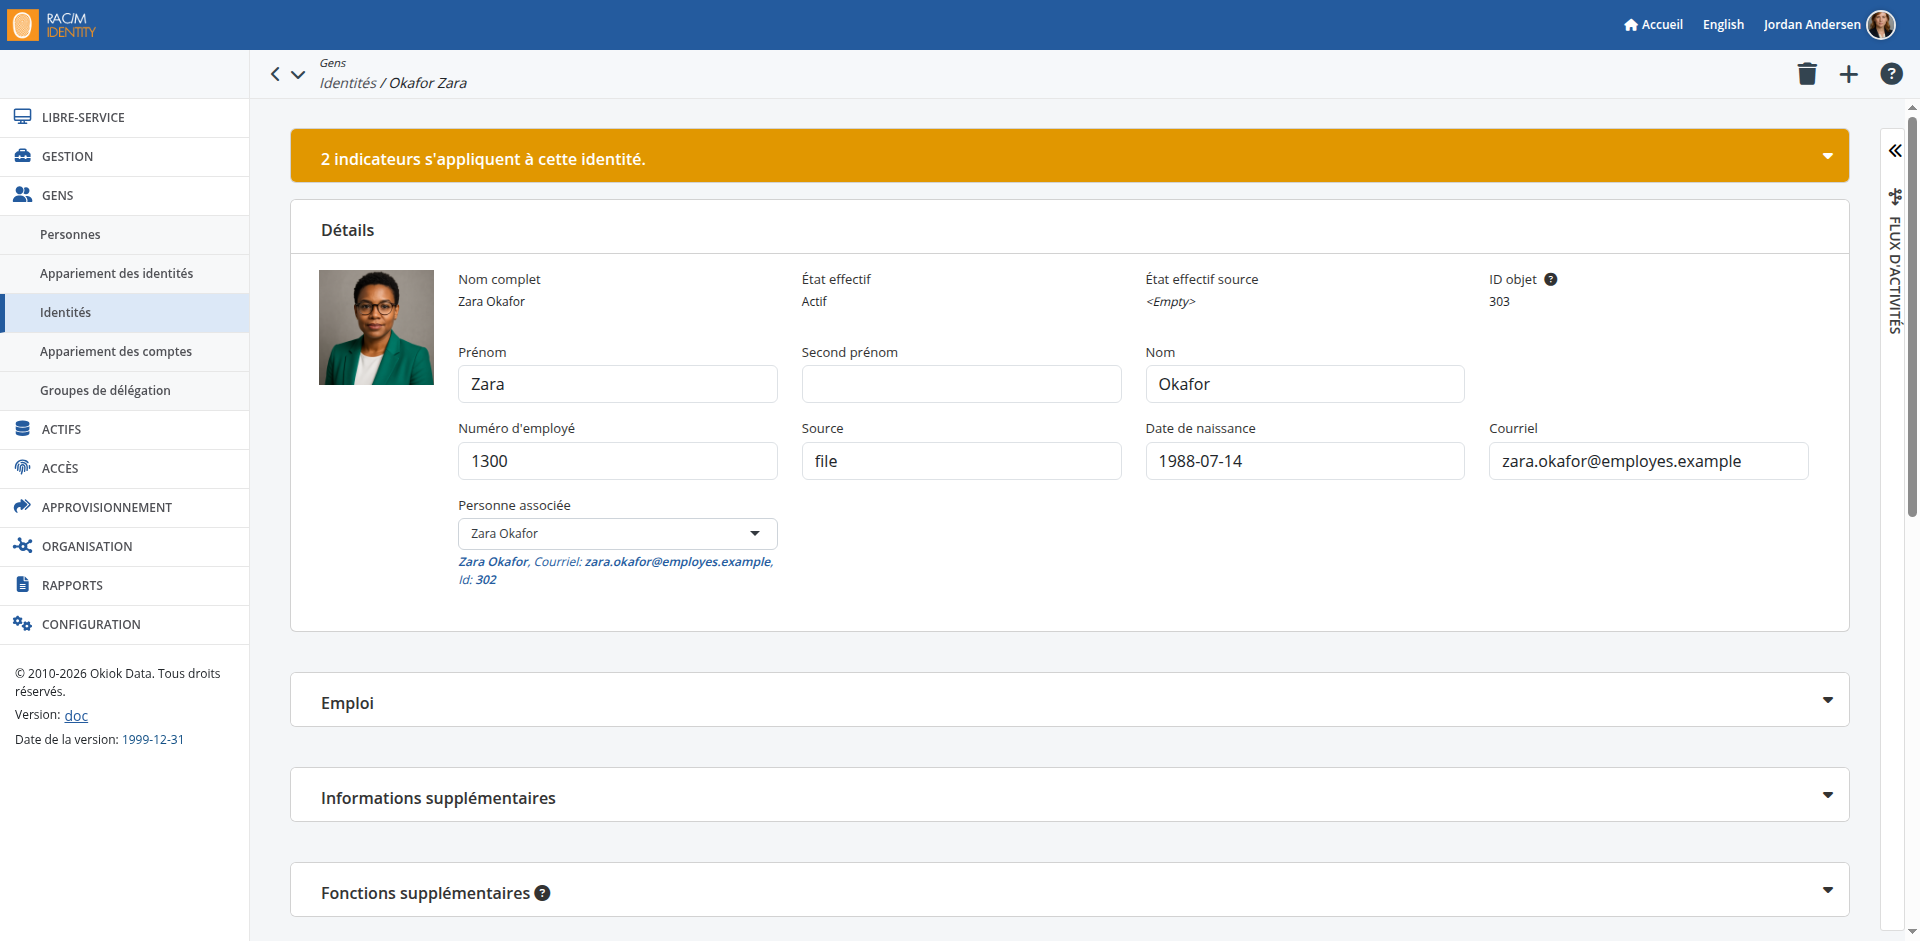Click the Identités breadcrumb link

[x=348, y=83]
